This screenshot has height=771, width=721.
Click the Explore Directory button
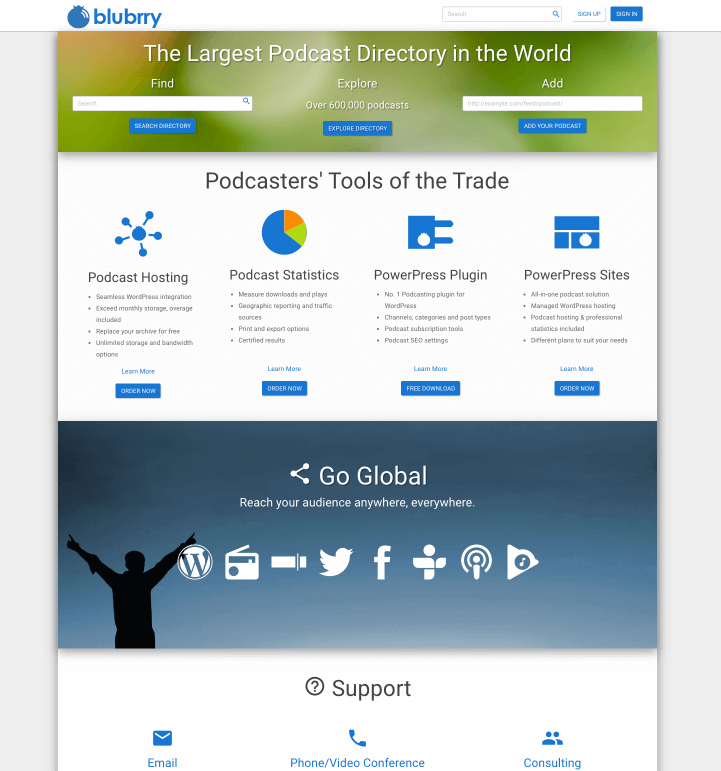(358, 128)
